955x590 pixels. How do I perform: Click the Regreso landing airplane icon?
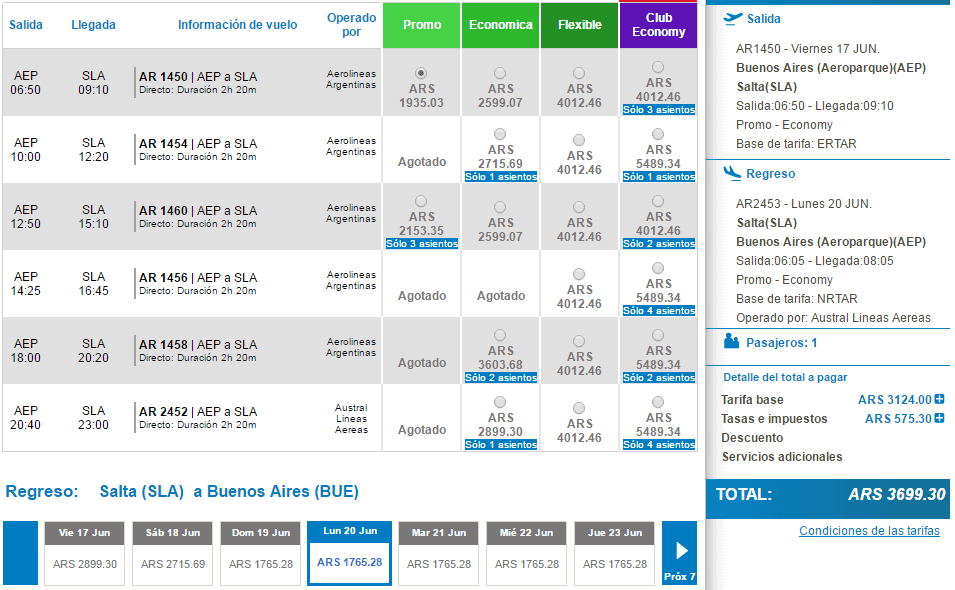733,173
